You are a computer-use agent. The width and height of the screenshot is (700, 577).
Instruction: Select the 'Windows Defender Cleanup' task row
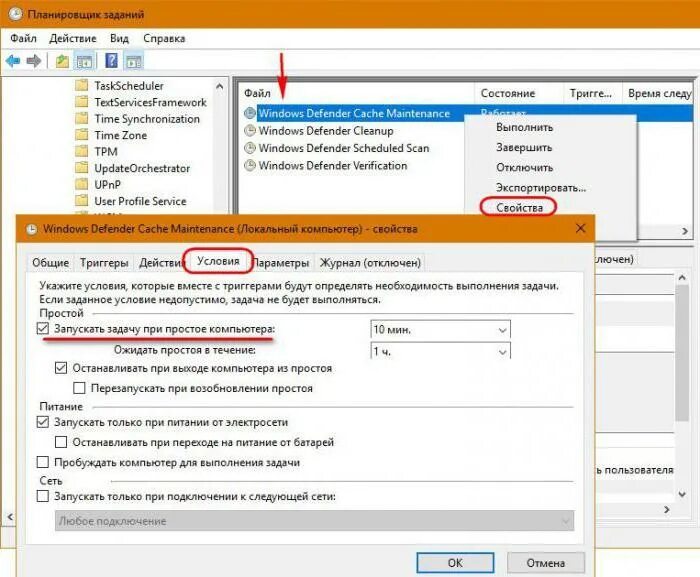[x=326, y=130]
